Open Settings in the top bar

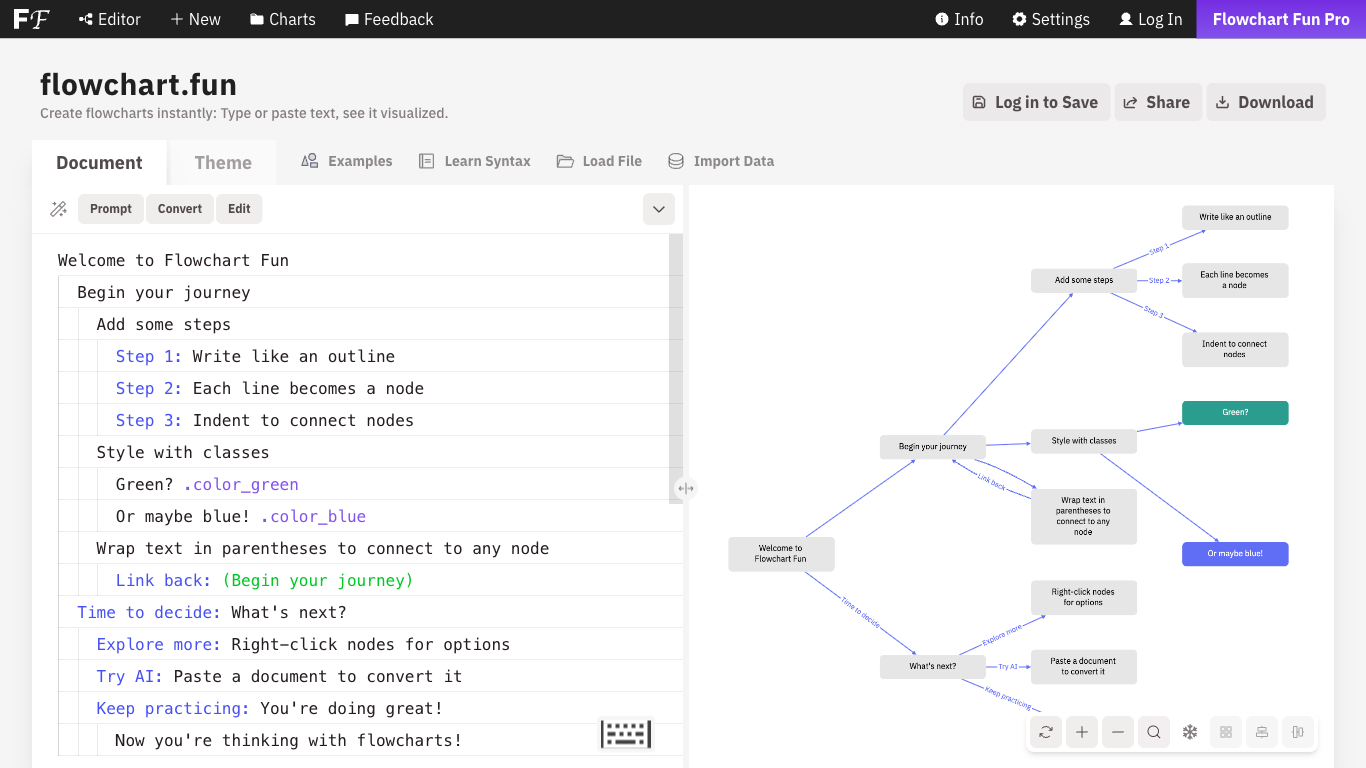click(1051, 19)
